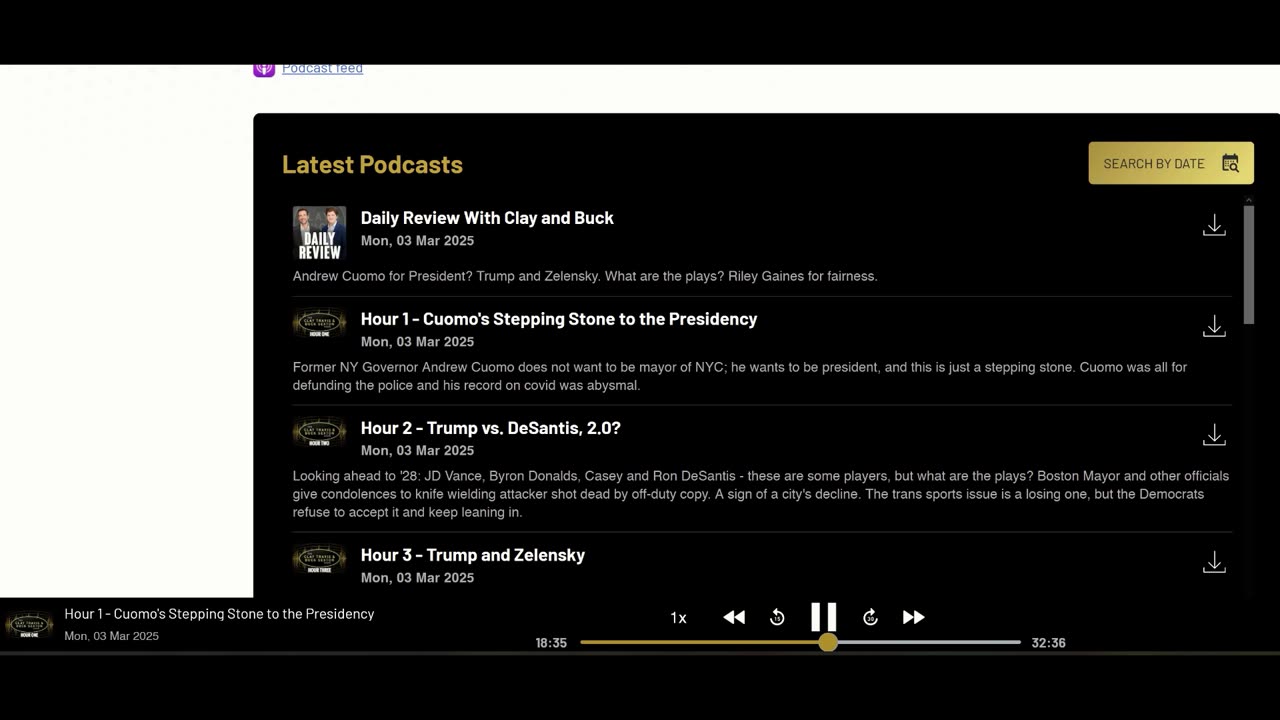Download Daily Review With Clay and Buck episode
This screenshot has width=1280, height=720.
coord(1214,225)
